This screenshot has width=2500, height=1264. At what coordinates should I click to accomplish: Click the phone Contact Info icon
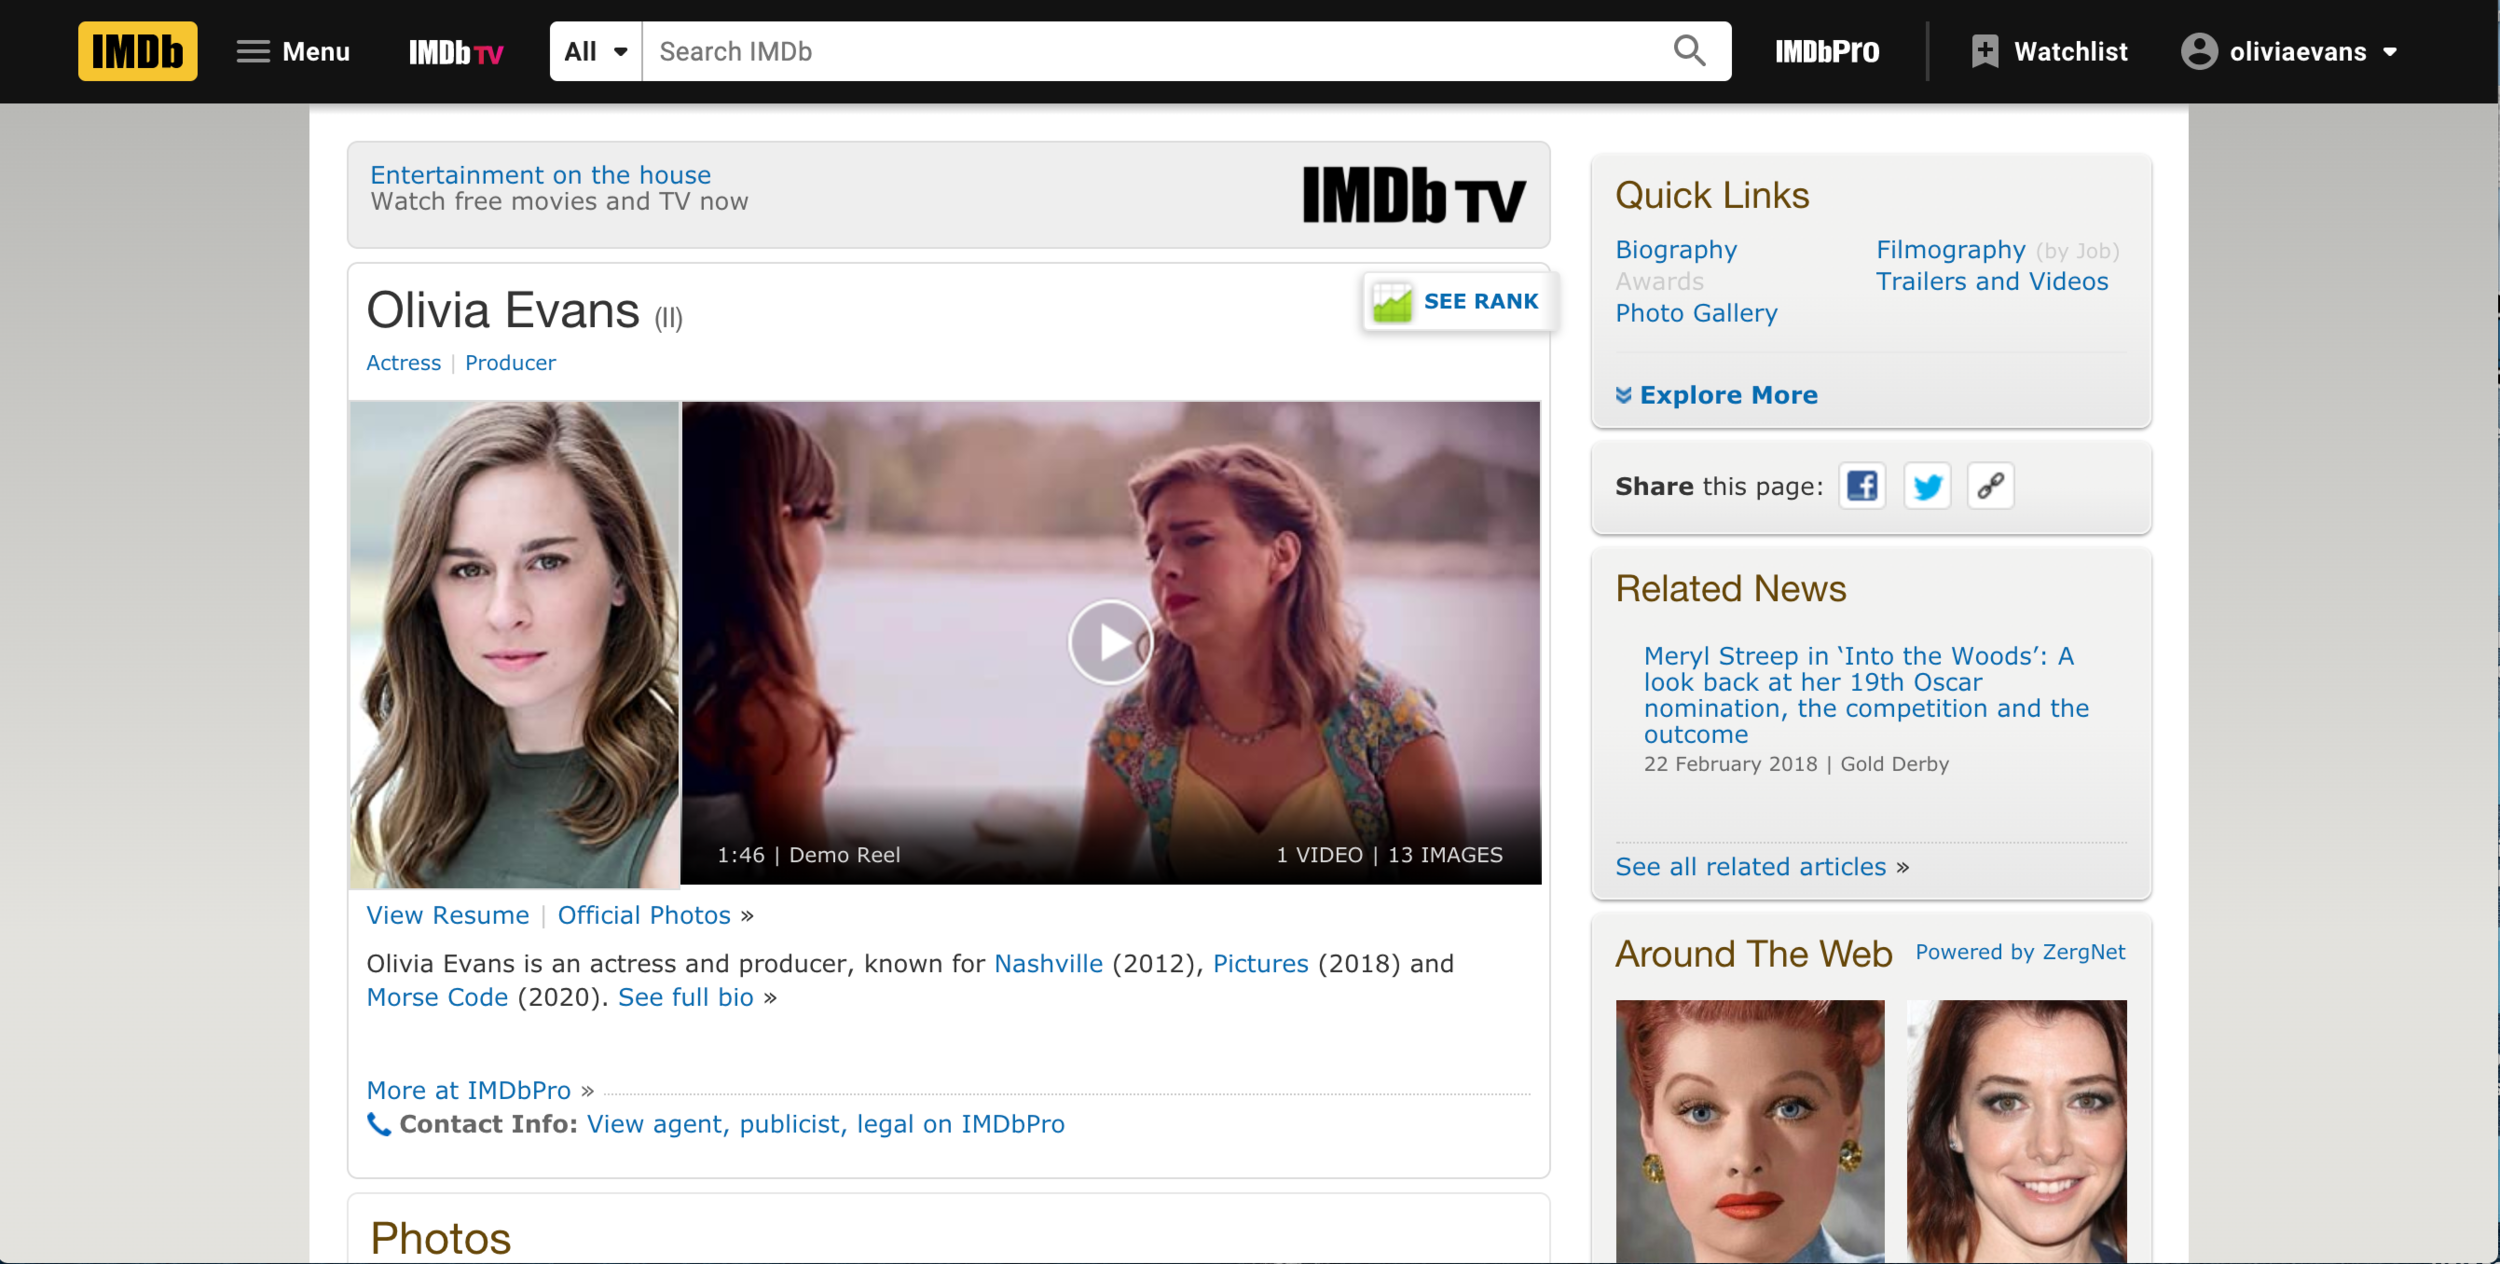coord(378,1124)
